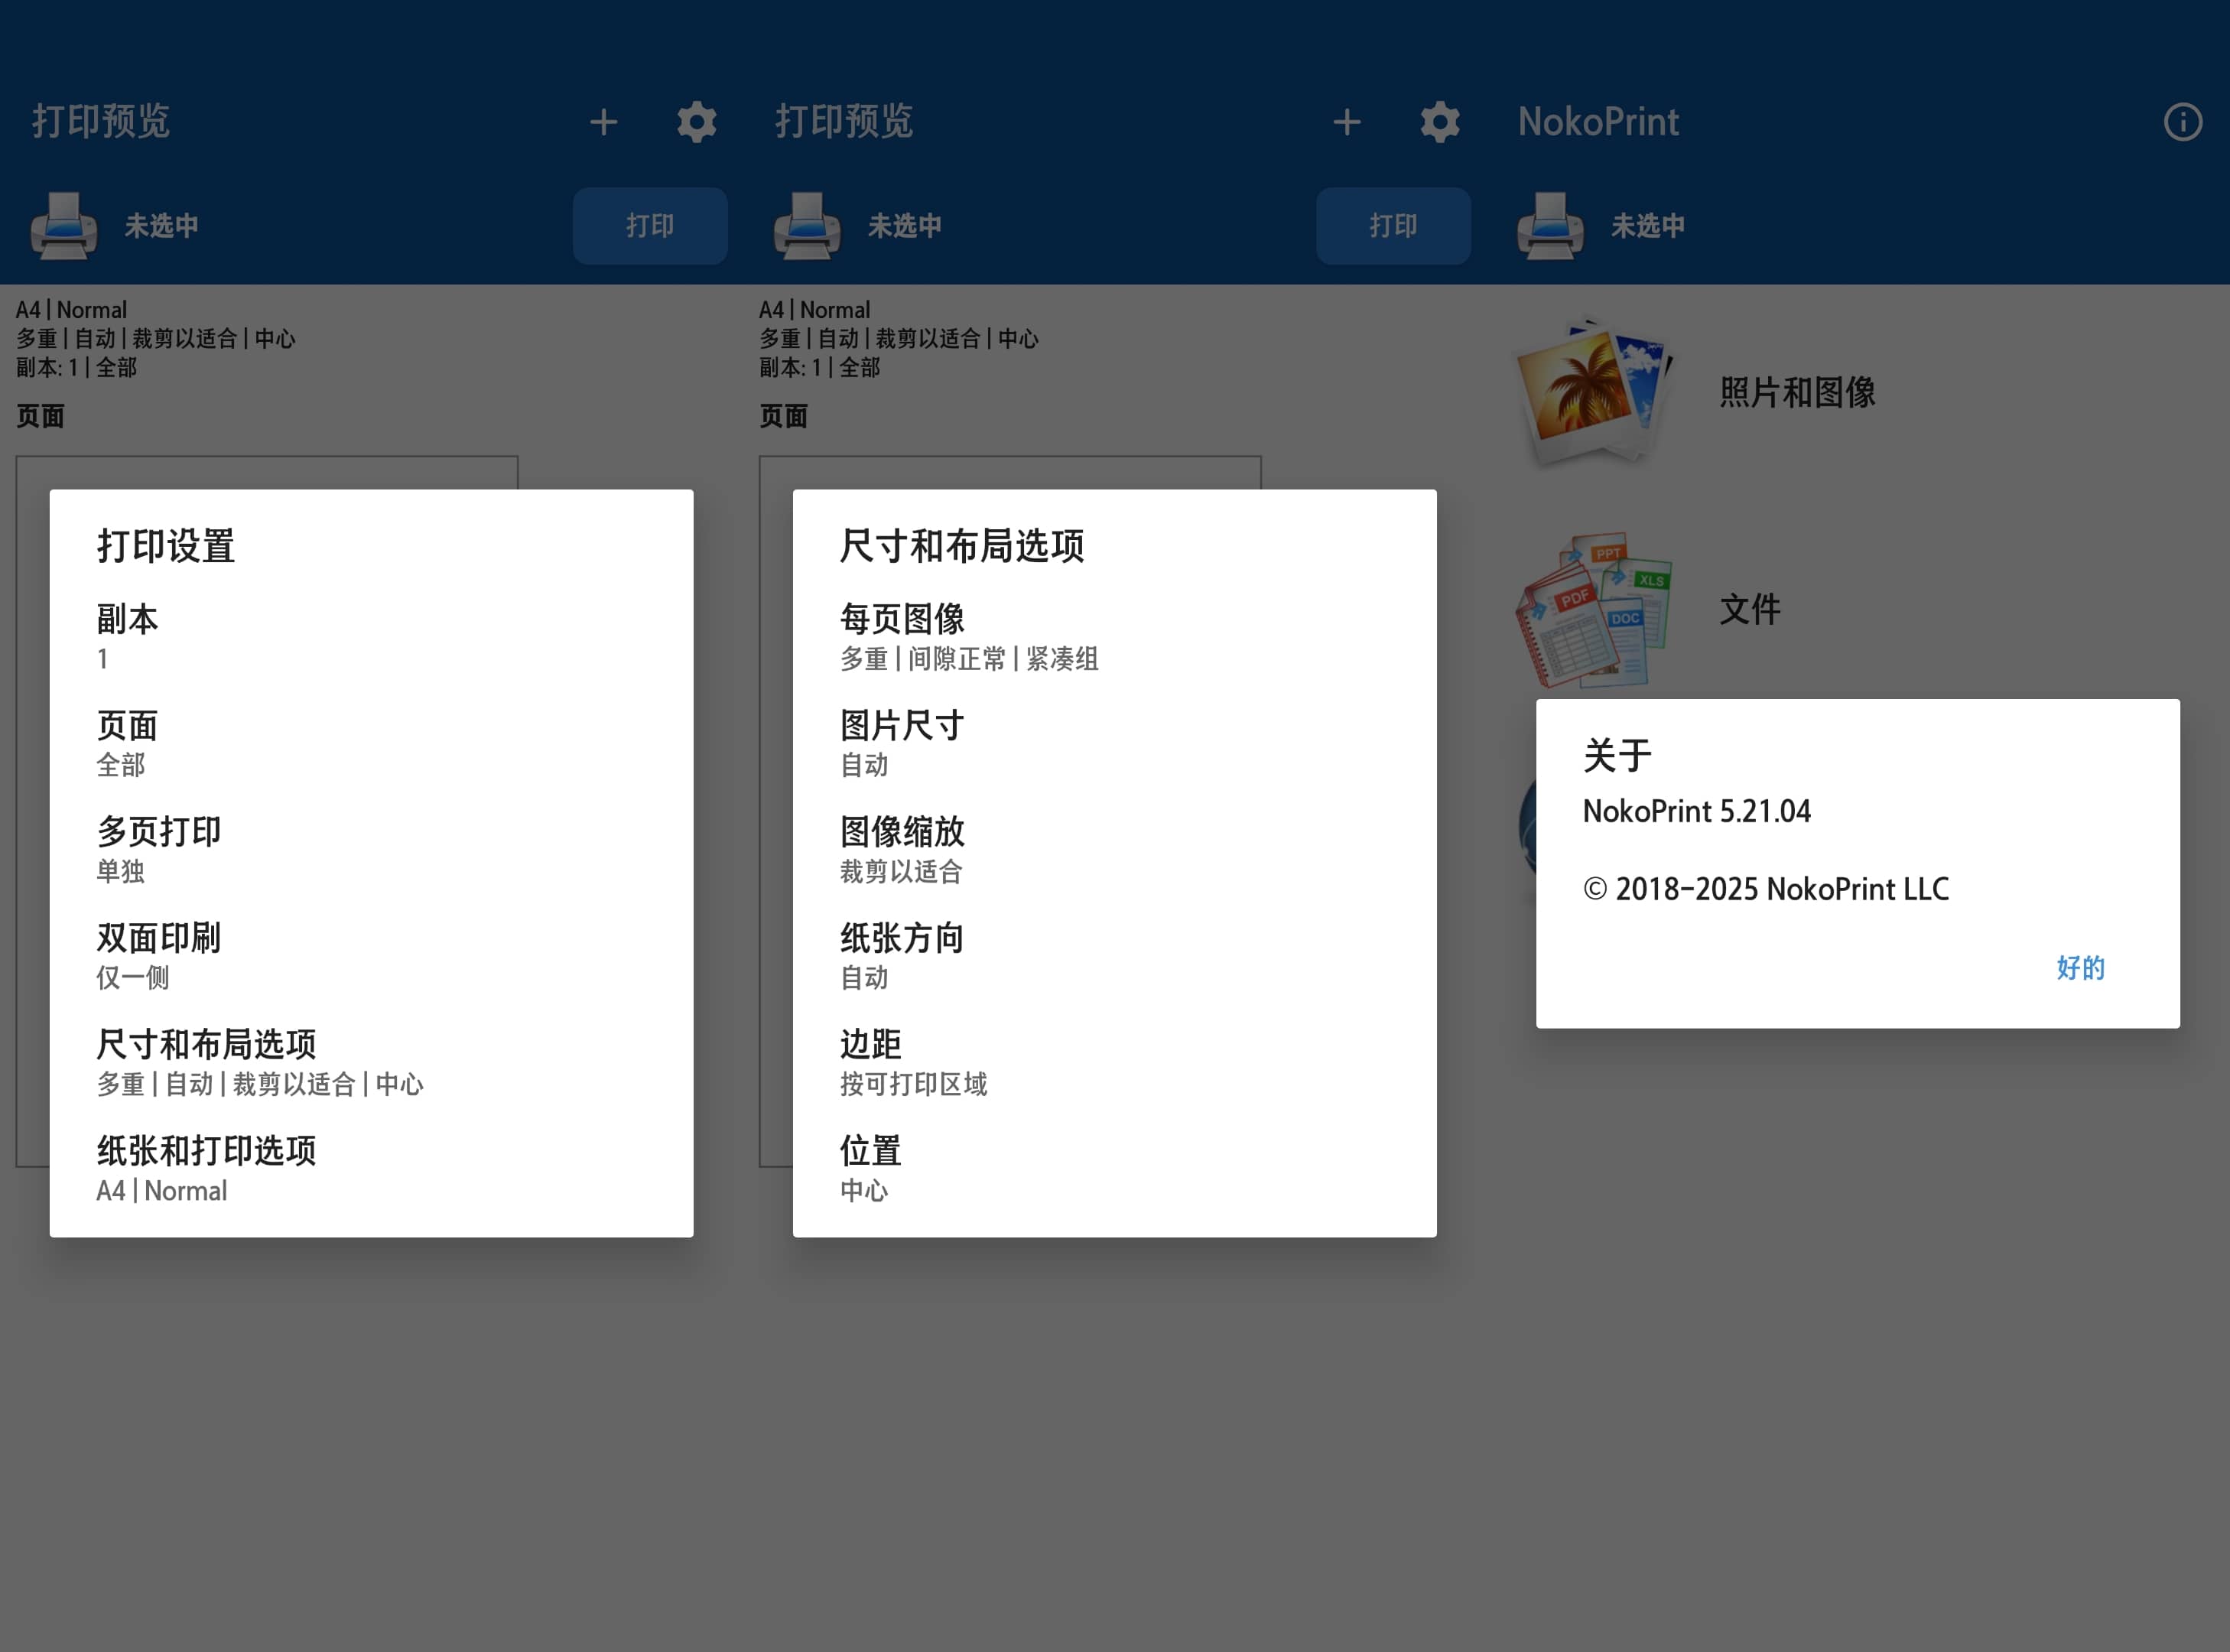The image size is (2230, 1652).
Task: Open the 副本 setting in 打印设置
Action: [371, 635]
